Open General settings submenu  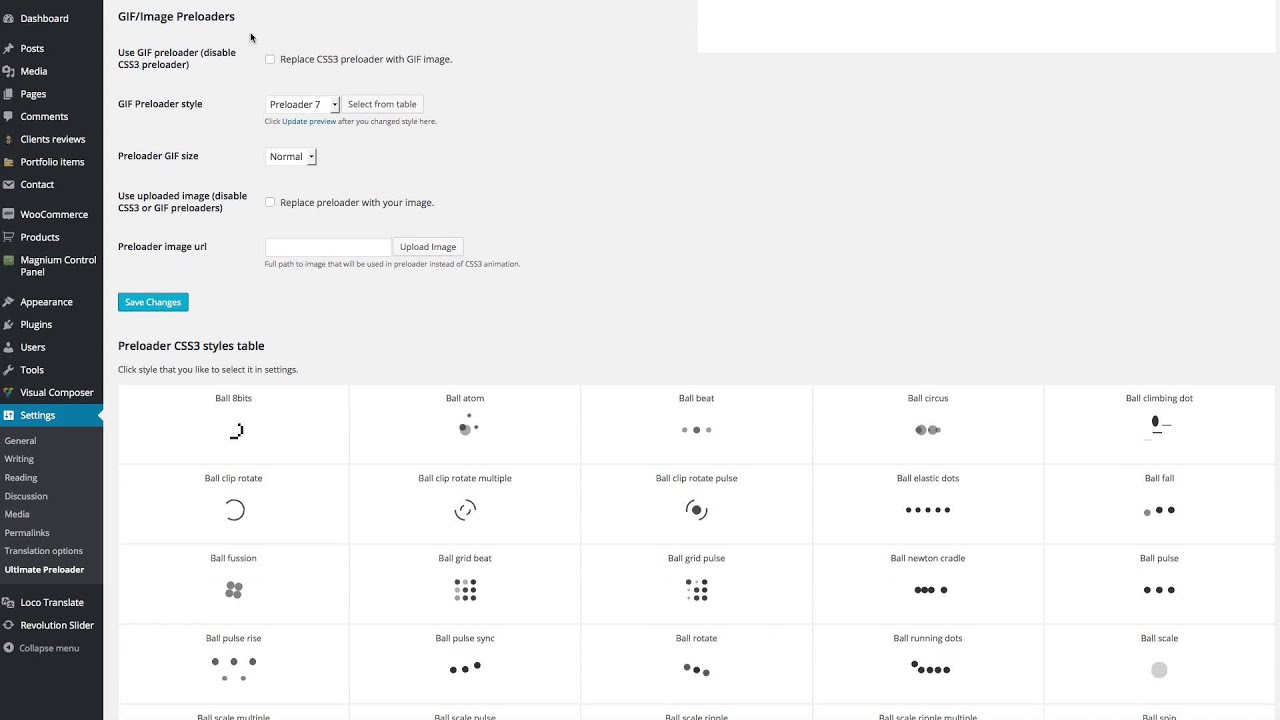pyautogui.click(x=20, y=441)
